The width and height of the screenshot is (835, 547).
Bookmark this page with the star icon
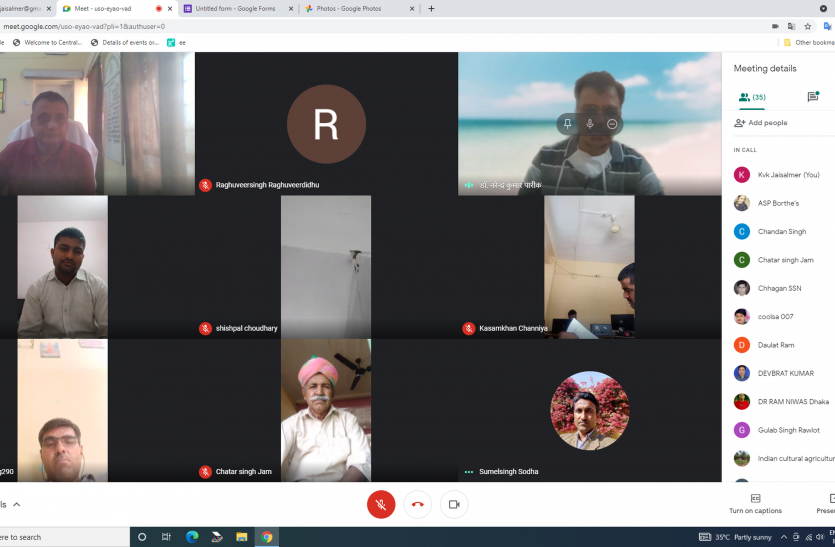coord(808,26)
